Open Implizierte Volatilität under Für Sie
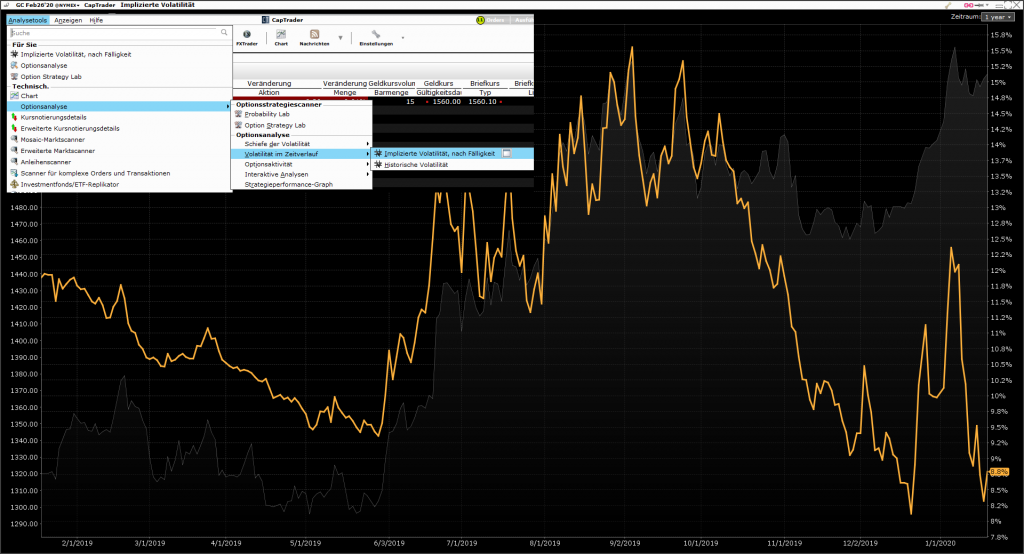Screen dimensions: 1024x554 tap(75, 54)
